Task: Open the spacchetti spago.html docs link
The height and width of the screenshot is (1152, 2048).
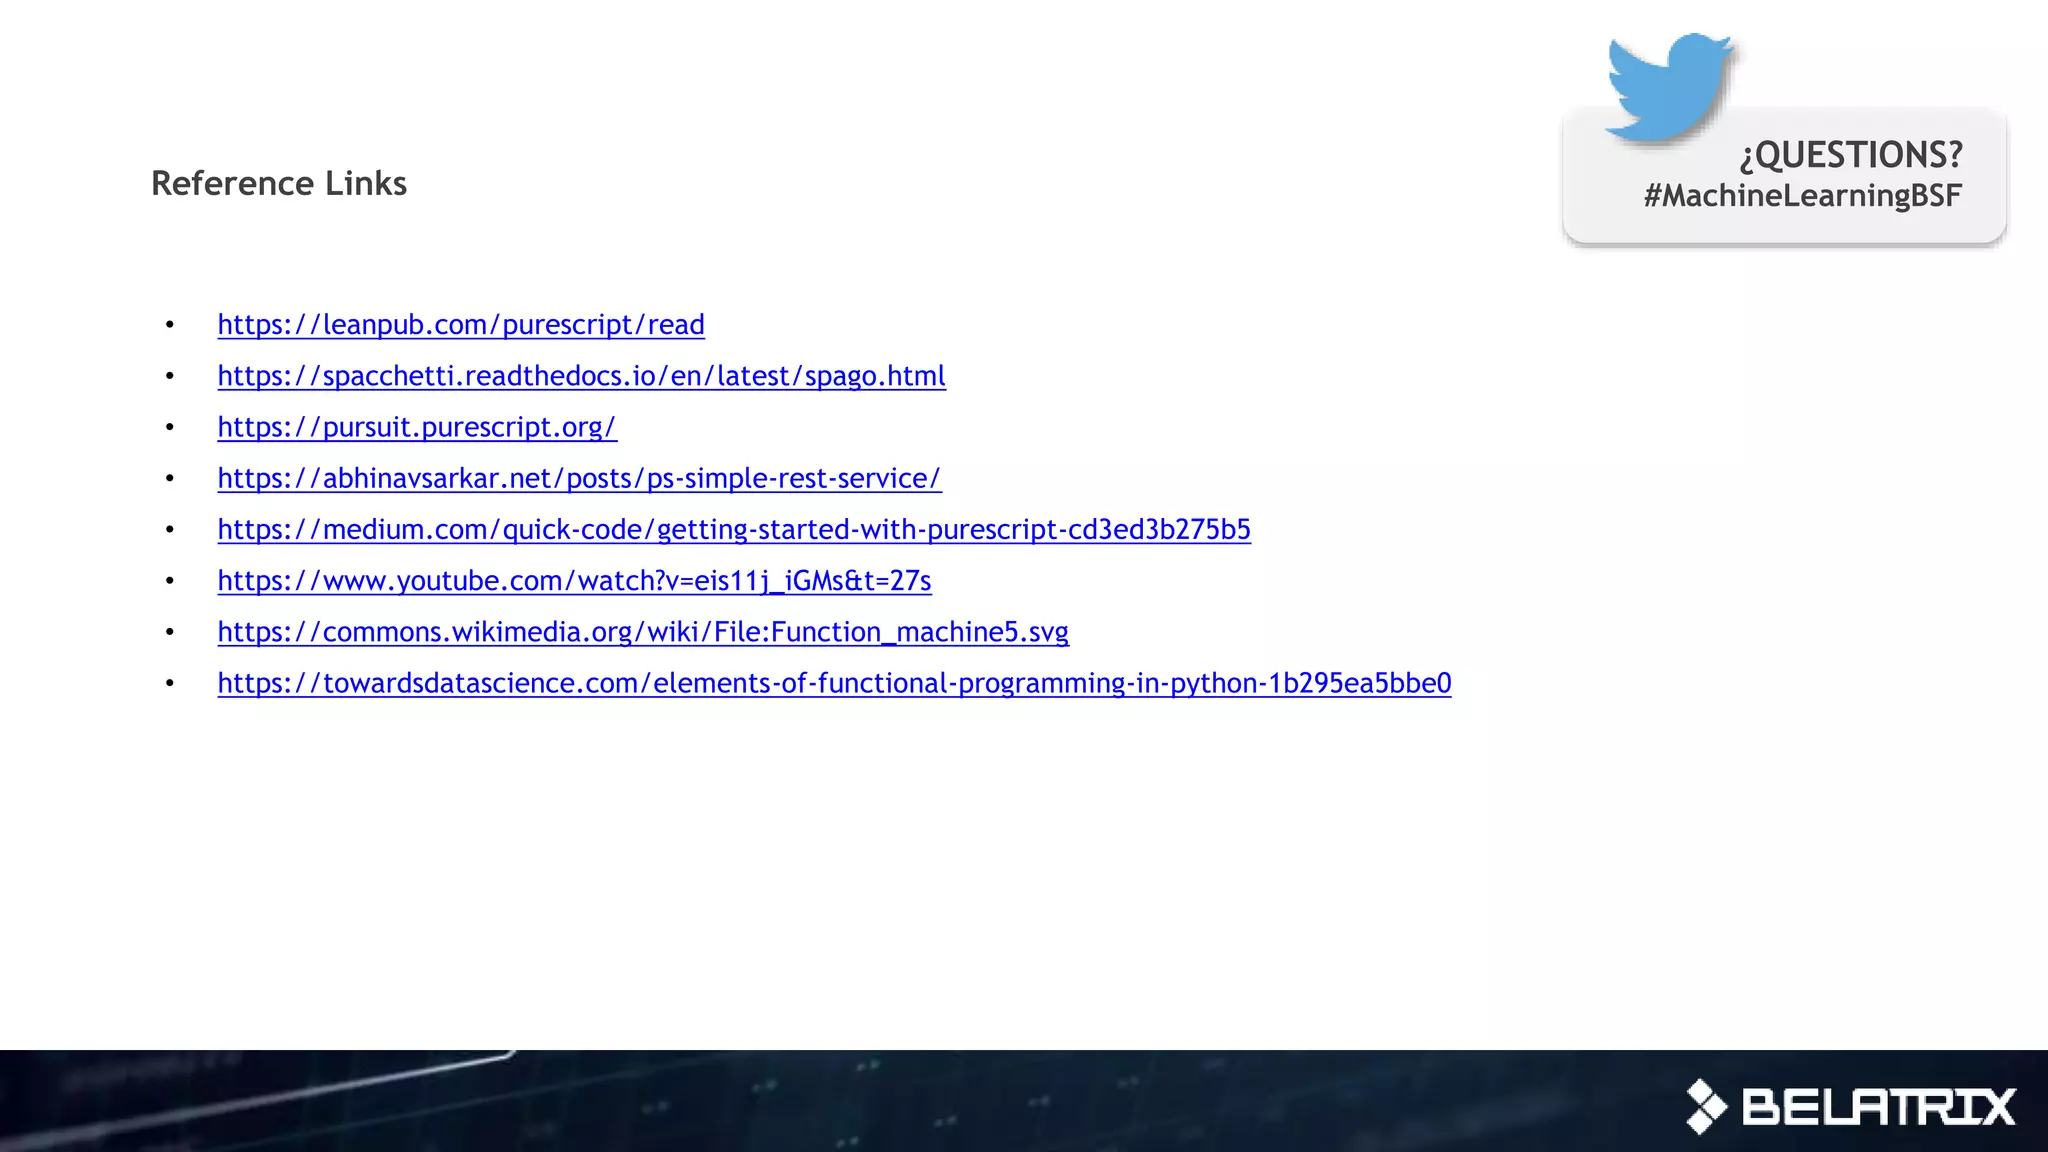Action: (581, 376)
